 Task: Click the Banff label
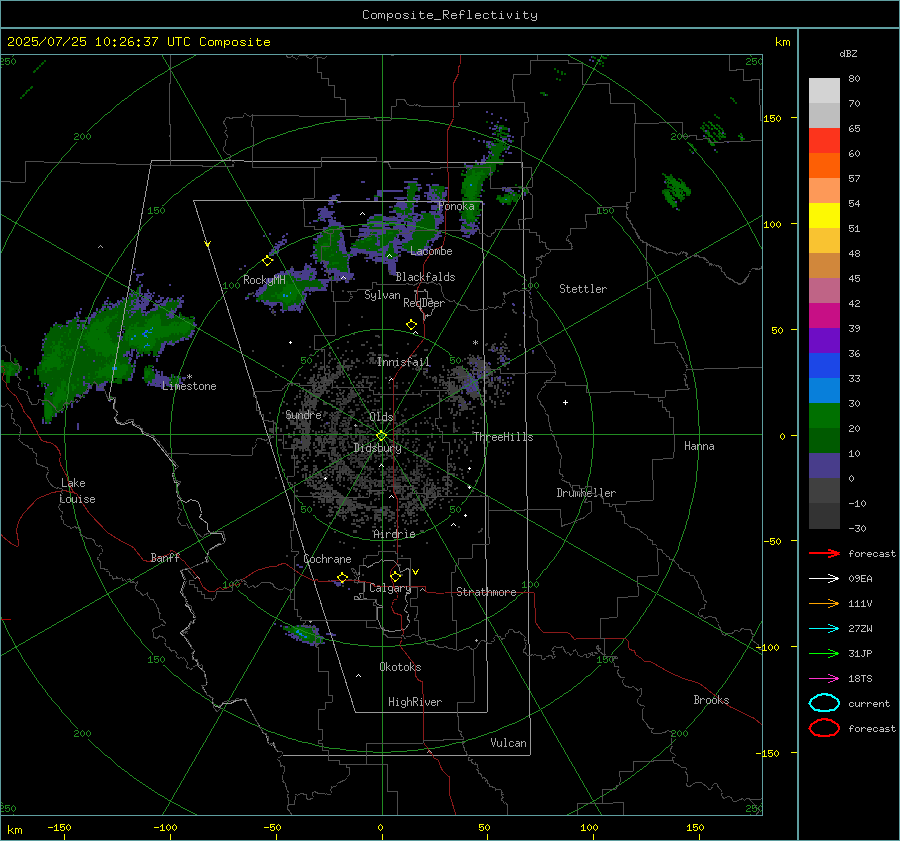165,557
